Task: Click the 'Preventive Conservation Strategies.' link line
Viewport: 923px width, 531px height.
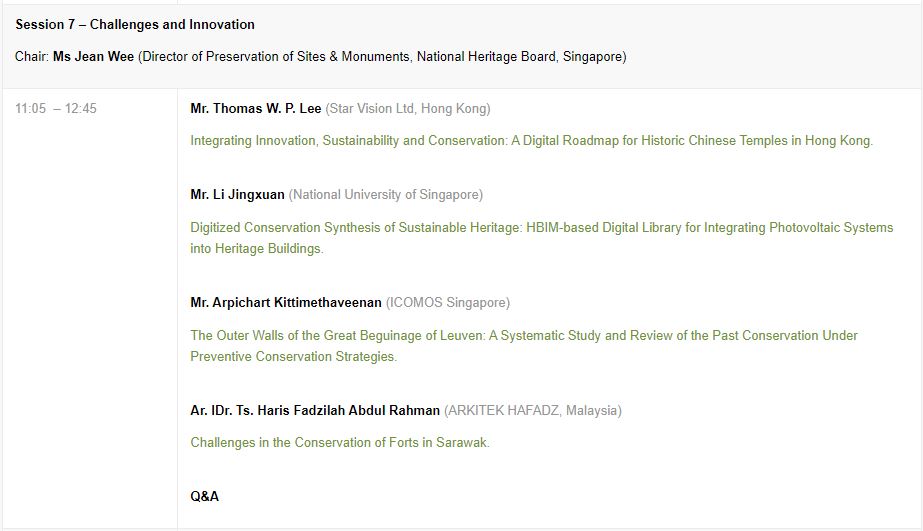Action: pos(293,357)
